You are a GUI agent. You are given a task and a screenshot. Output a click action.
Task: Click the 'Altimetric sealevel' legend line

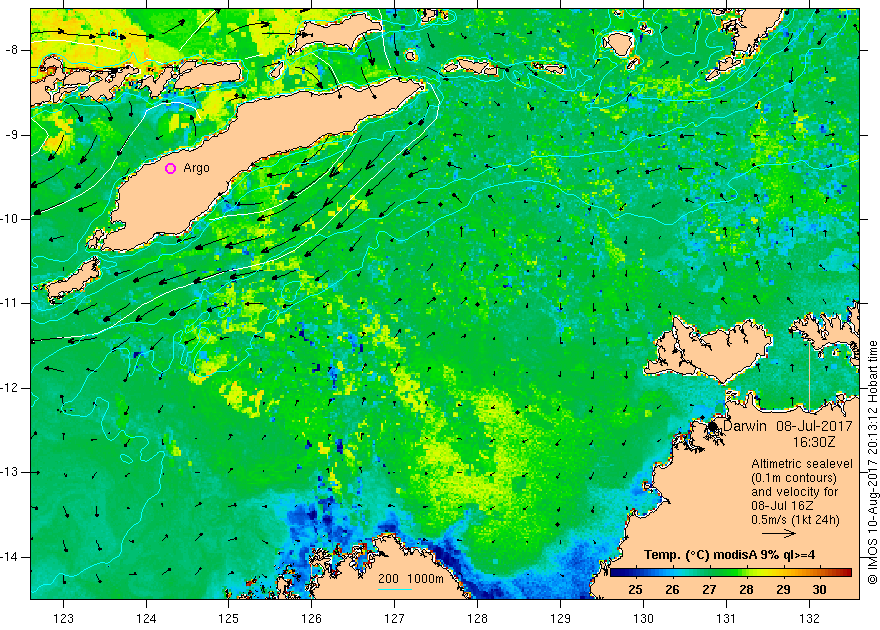pos(802,464)
